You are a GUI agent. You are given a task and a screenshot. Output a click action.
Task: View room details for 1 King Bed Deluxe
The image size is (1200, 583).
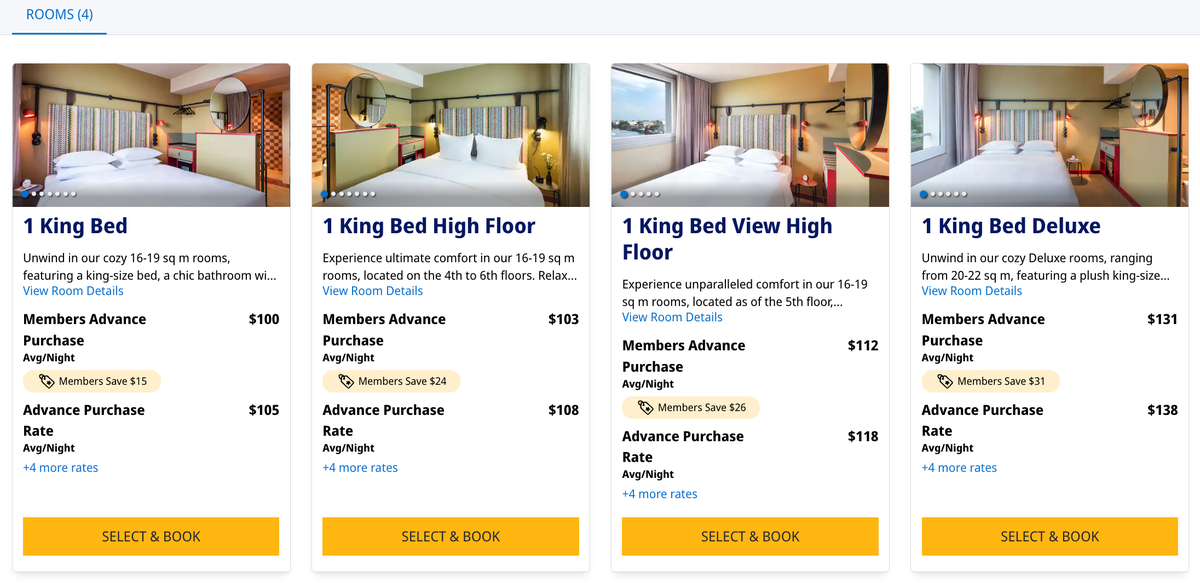tap(970, 290)
